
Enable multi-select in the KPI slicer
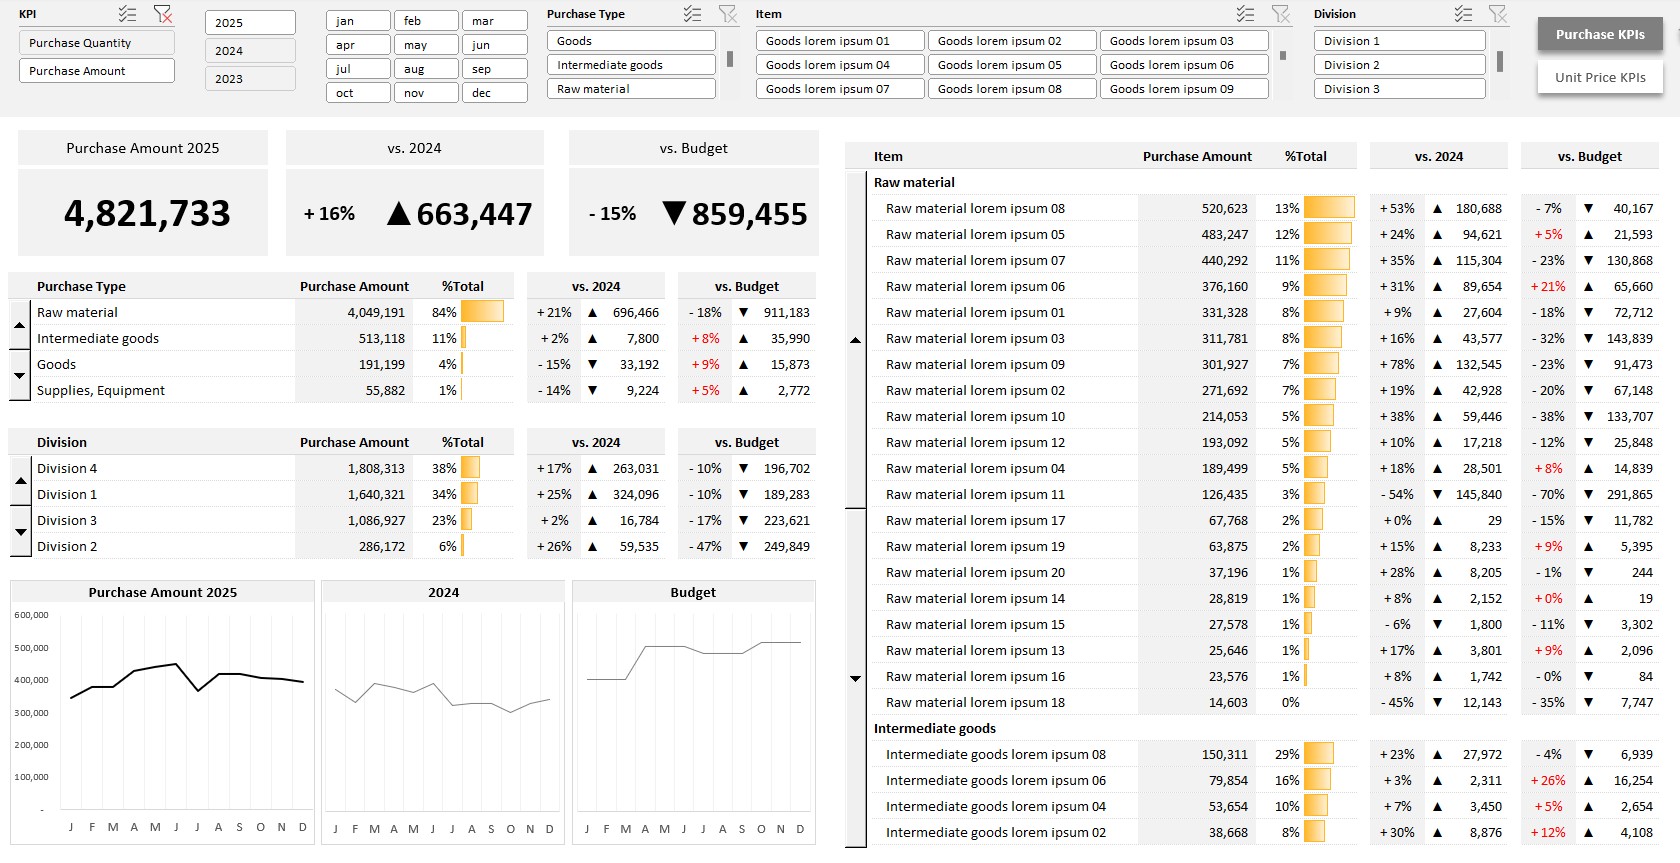[127, 14]
